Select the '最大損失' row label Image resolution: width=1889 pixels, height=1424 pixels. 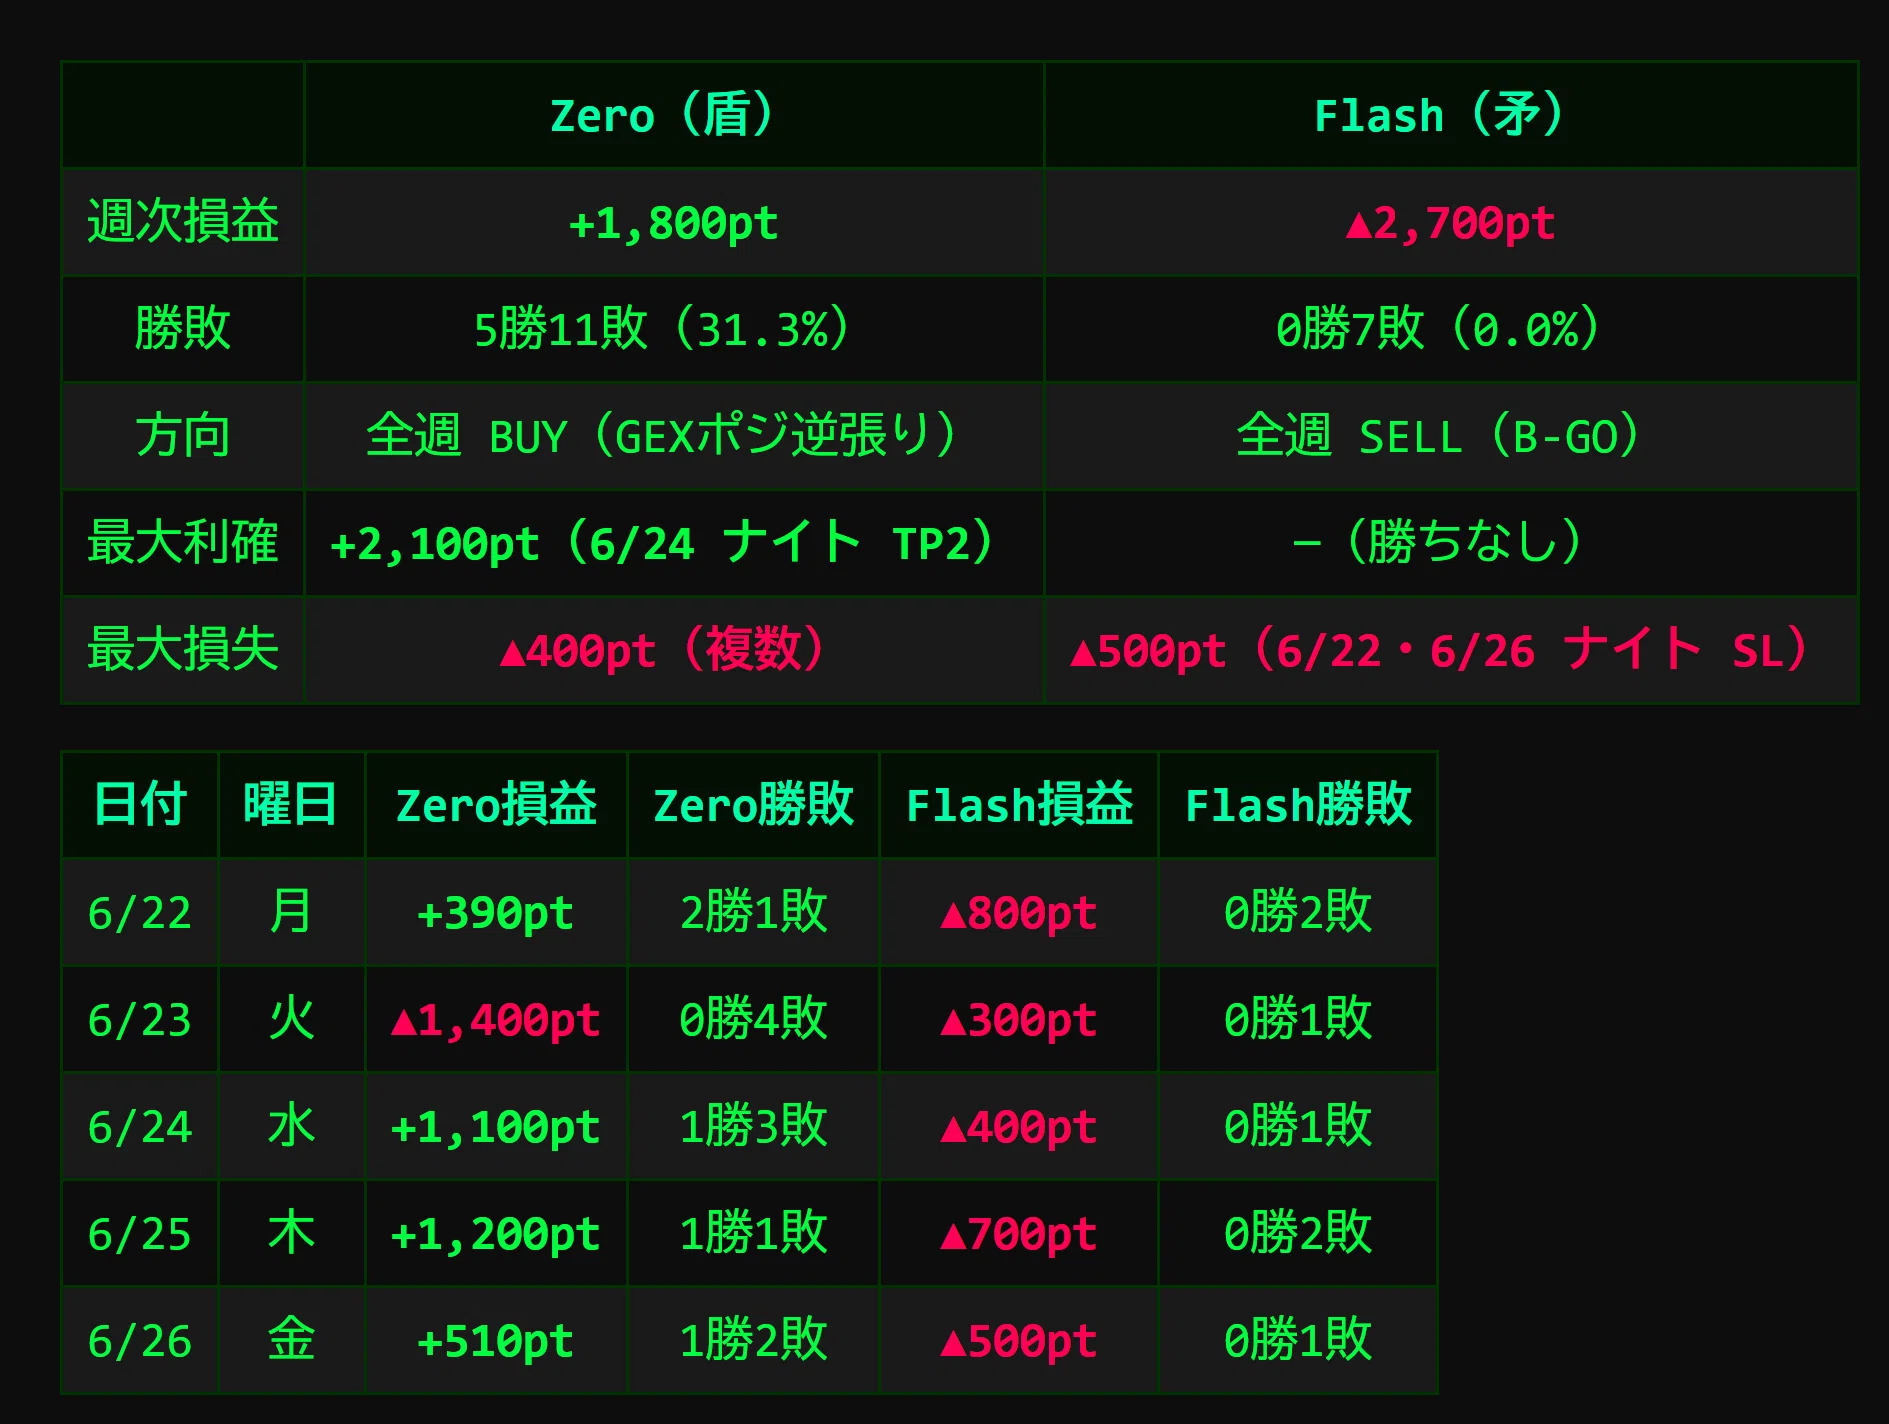183,650
